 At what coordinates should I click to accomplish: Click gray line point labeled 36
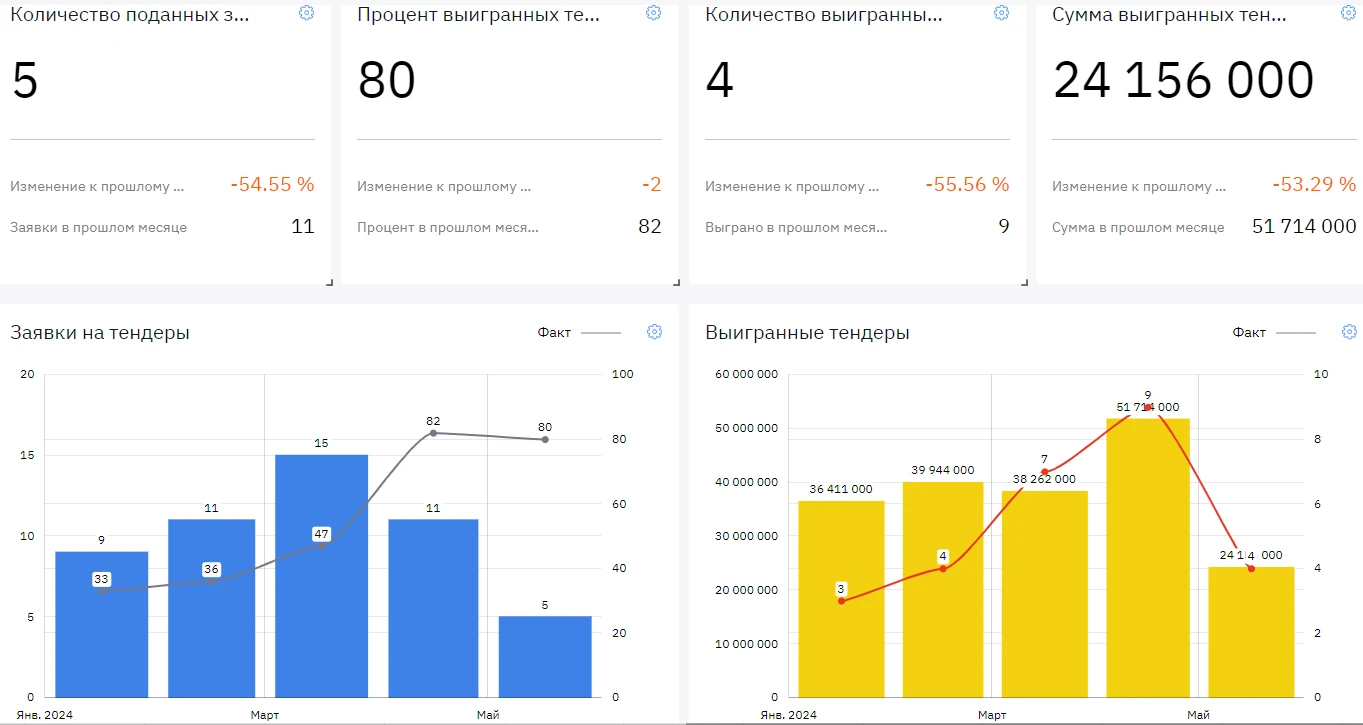211,581
